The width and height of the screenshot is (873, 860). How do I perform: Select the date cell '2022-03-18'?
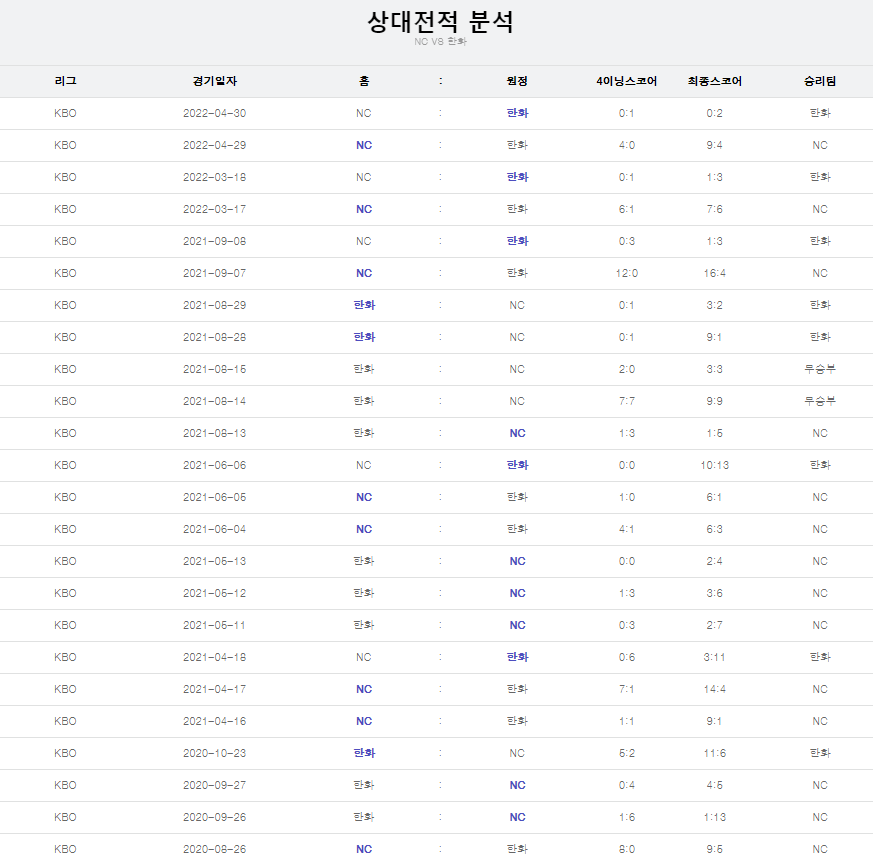[x=214, y=178]
